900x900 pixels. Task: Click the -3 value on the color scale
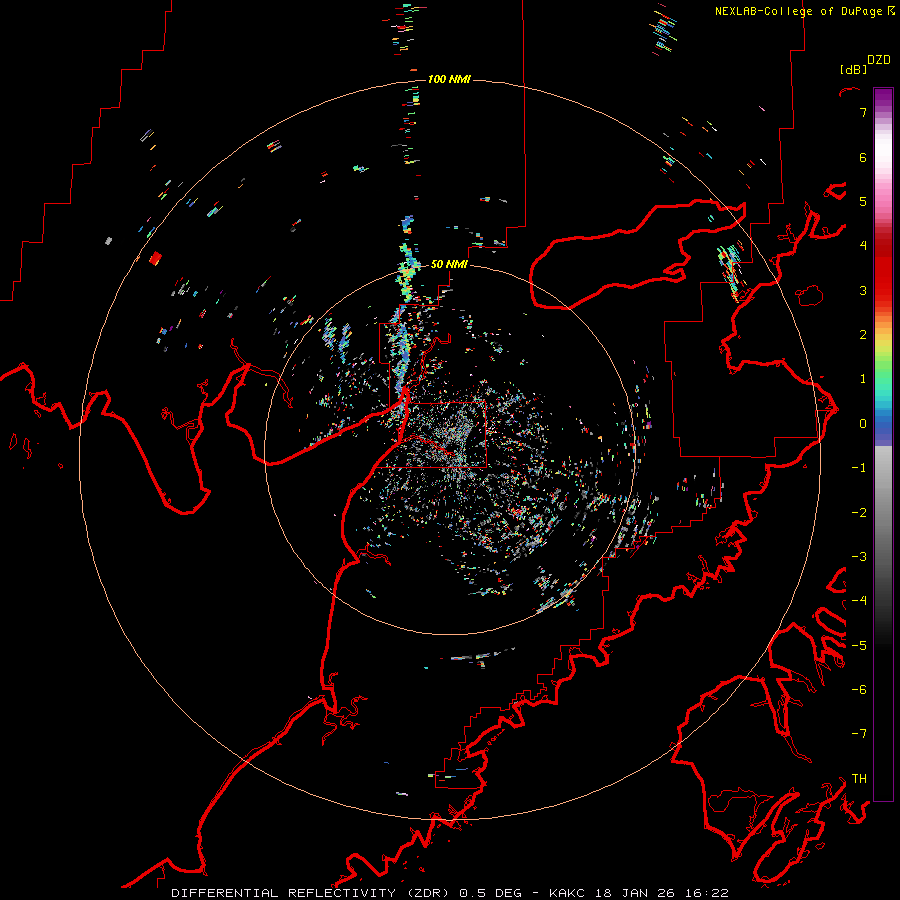(859, 557)
